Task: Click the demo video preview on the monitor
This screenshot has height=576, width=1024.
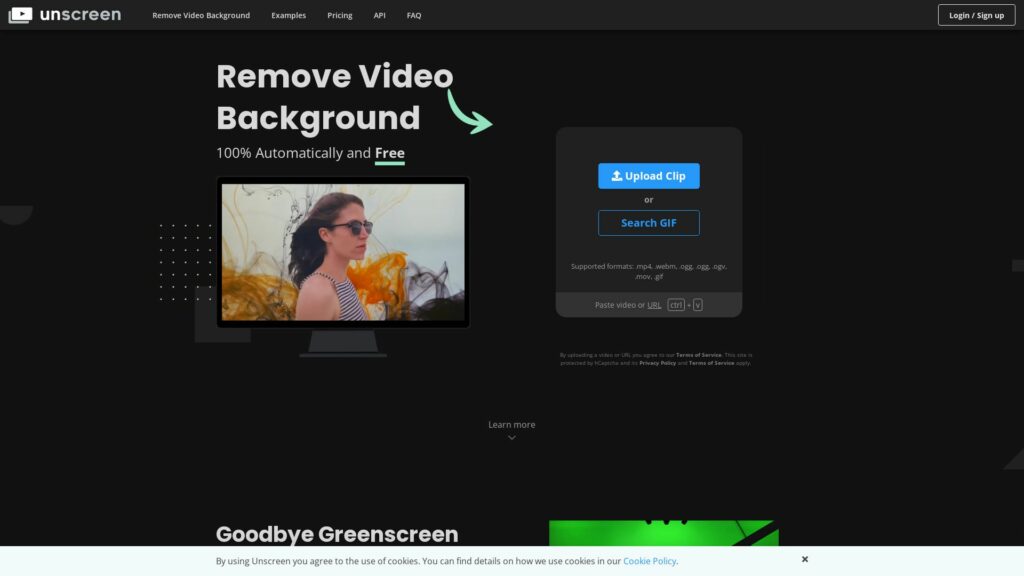Action: pyautogui.click(x=342, y=250)
